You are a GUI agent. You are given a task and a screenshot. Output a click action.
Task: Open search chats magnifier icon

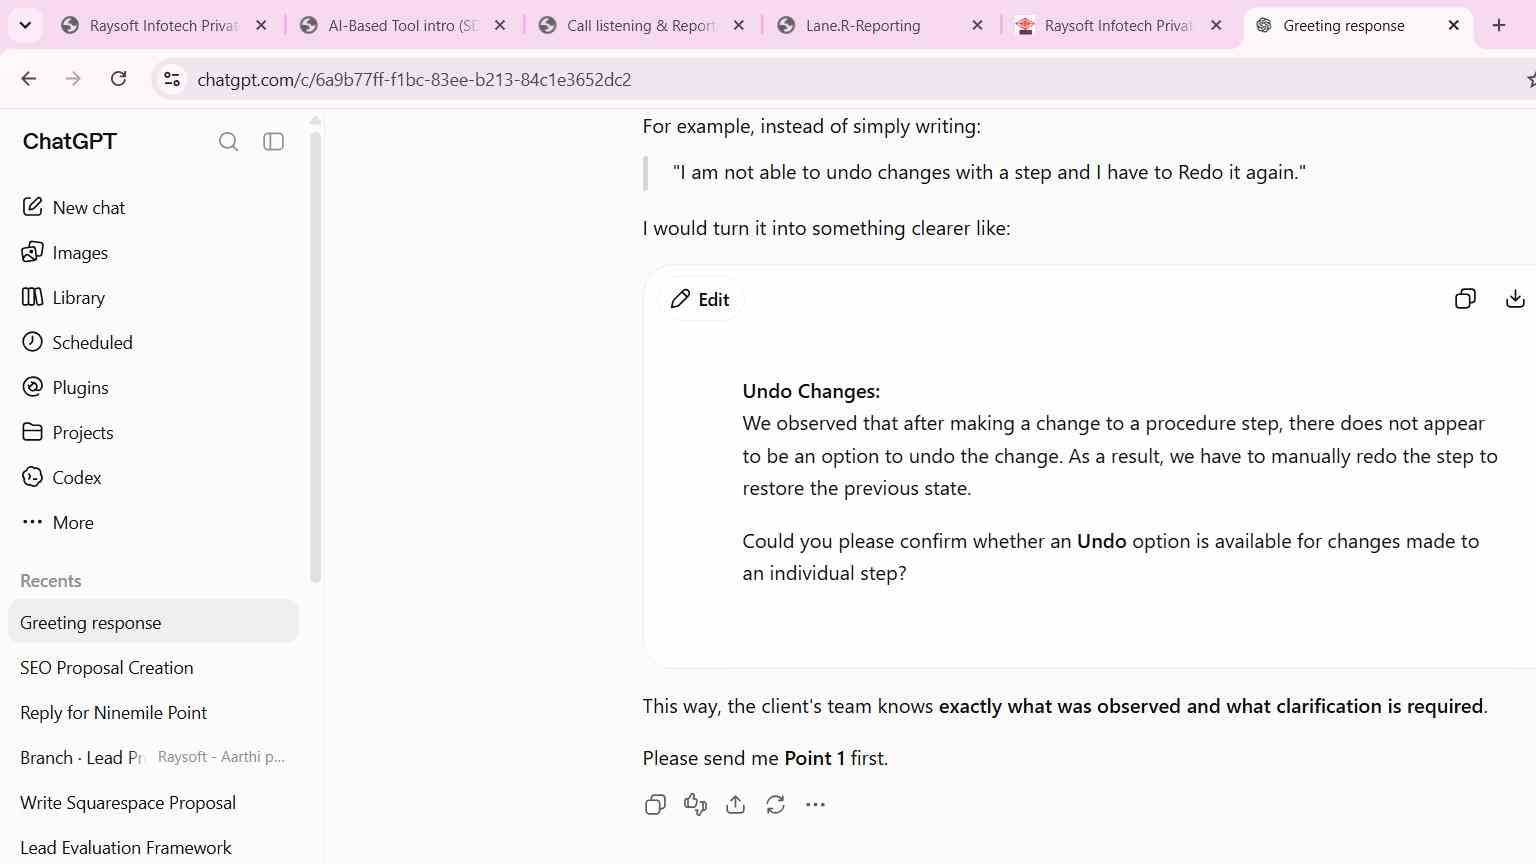228,142
